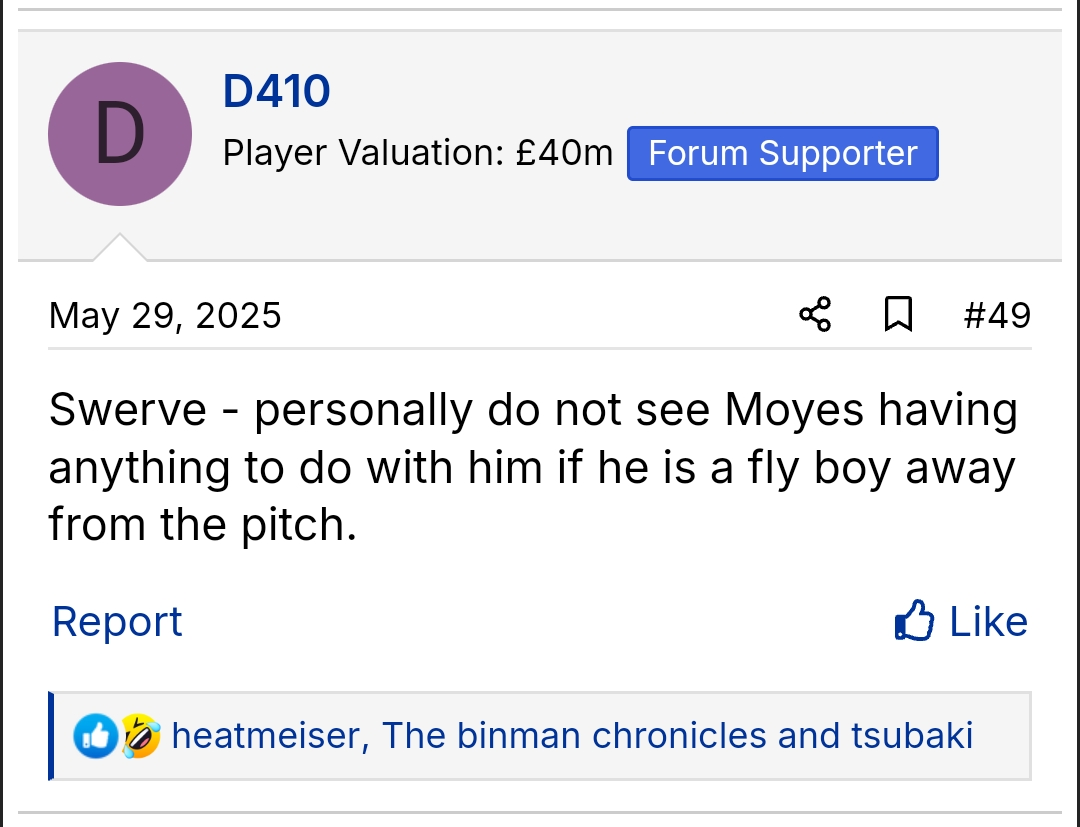Image resolution: width=1080 pixels, height=827 pixels.
Task: Click the Player Valuation: £40m user title
Action: click(417, 153)
